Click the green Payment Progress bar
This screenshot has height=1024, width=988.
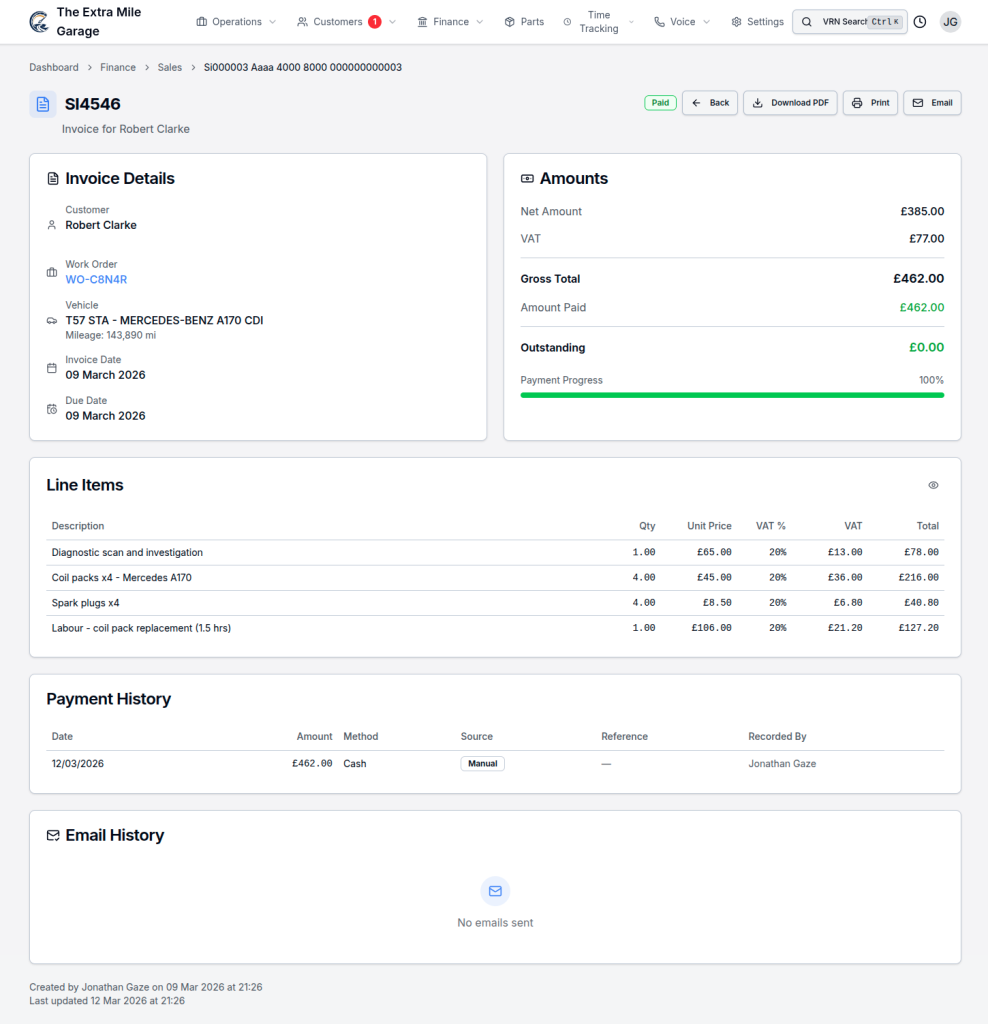click(732, 395)
